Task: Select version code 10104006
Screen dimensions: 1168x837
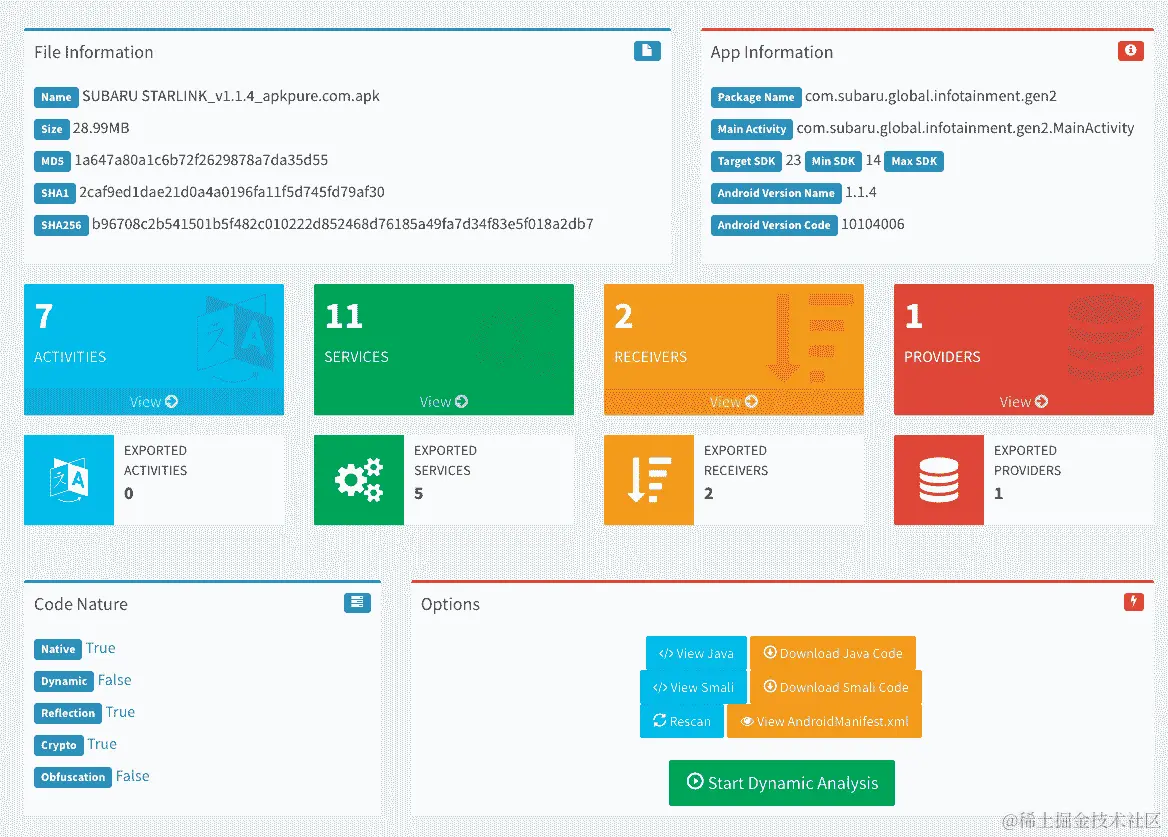Action: [873, 224]
